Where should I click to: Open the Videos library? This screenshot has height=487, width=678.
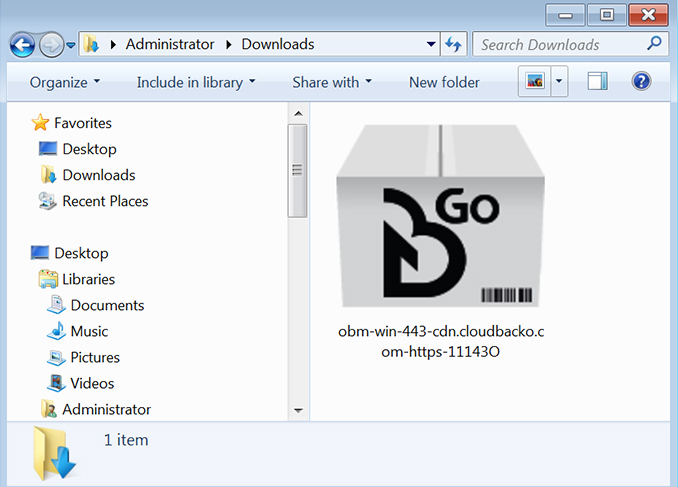coord(92,383)
